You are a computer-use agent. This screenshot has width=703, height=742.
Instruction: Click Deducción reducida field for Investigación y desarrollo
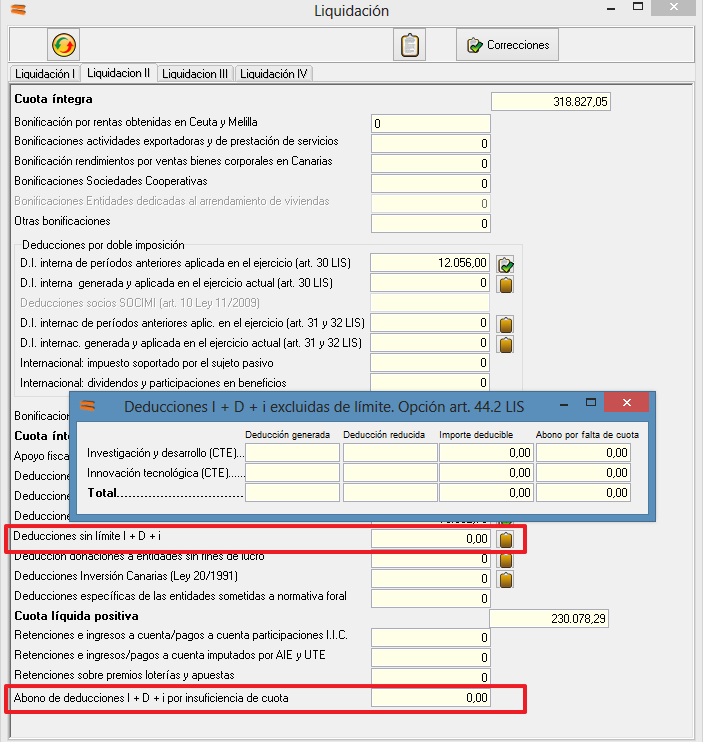coord(390,453)
